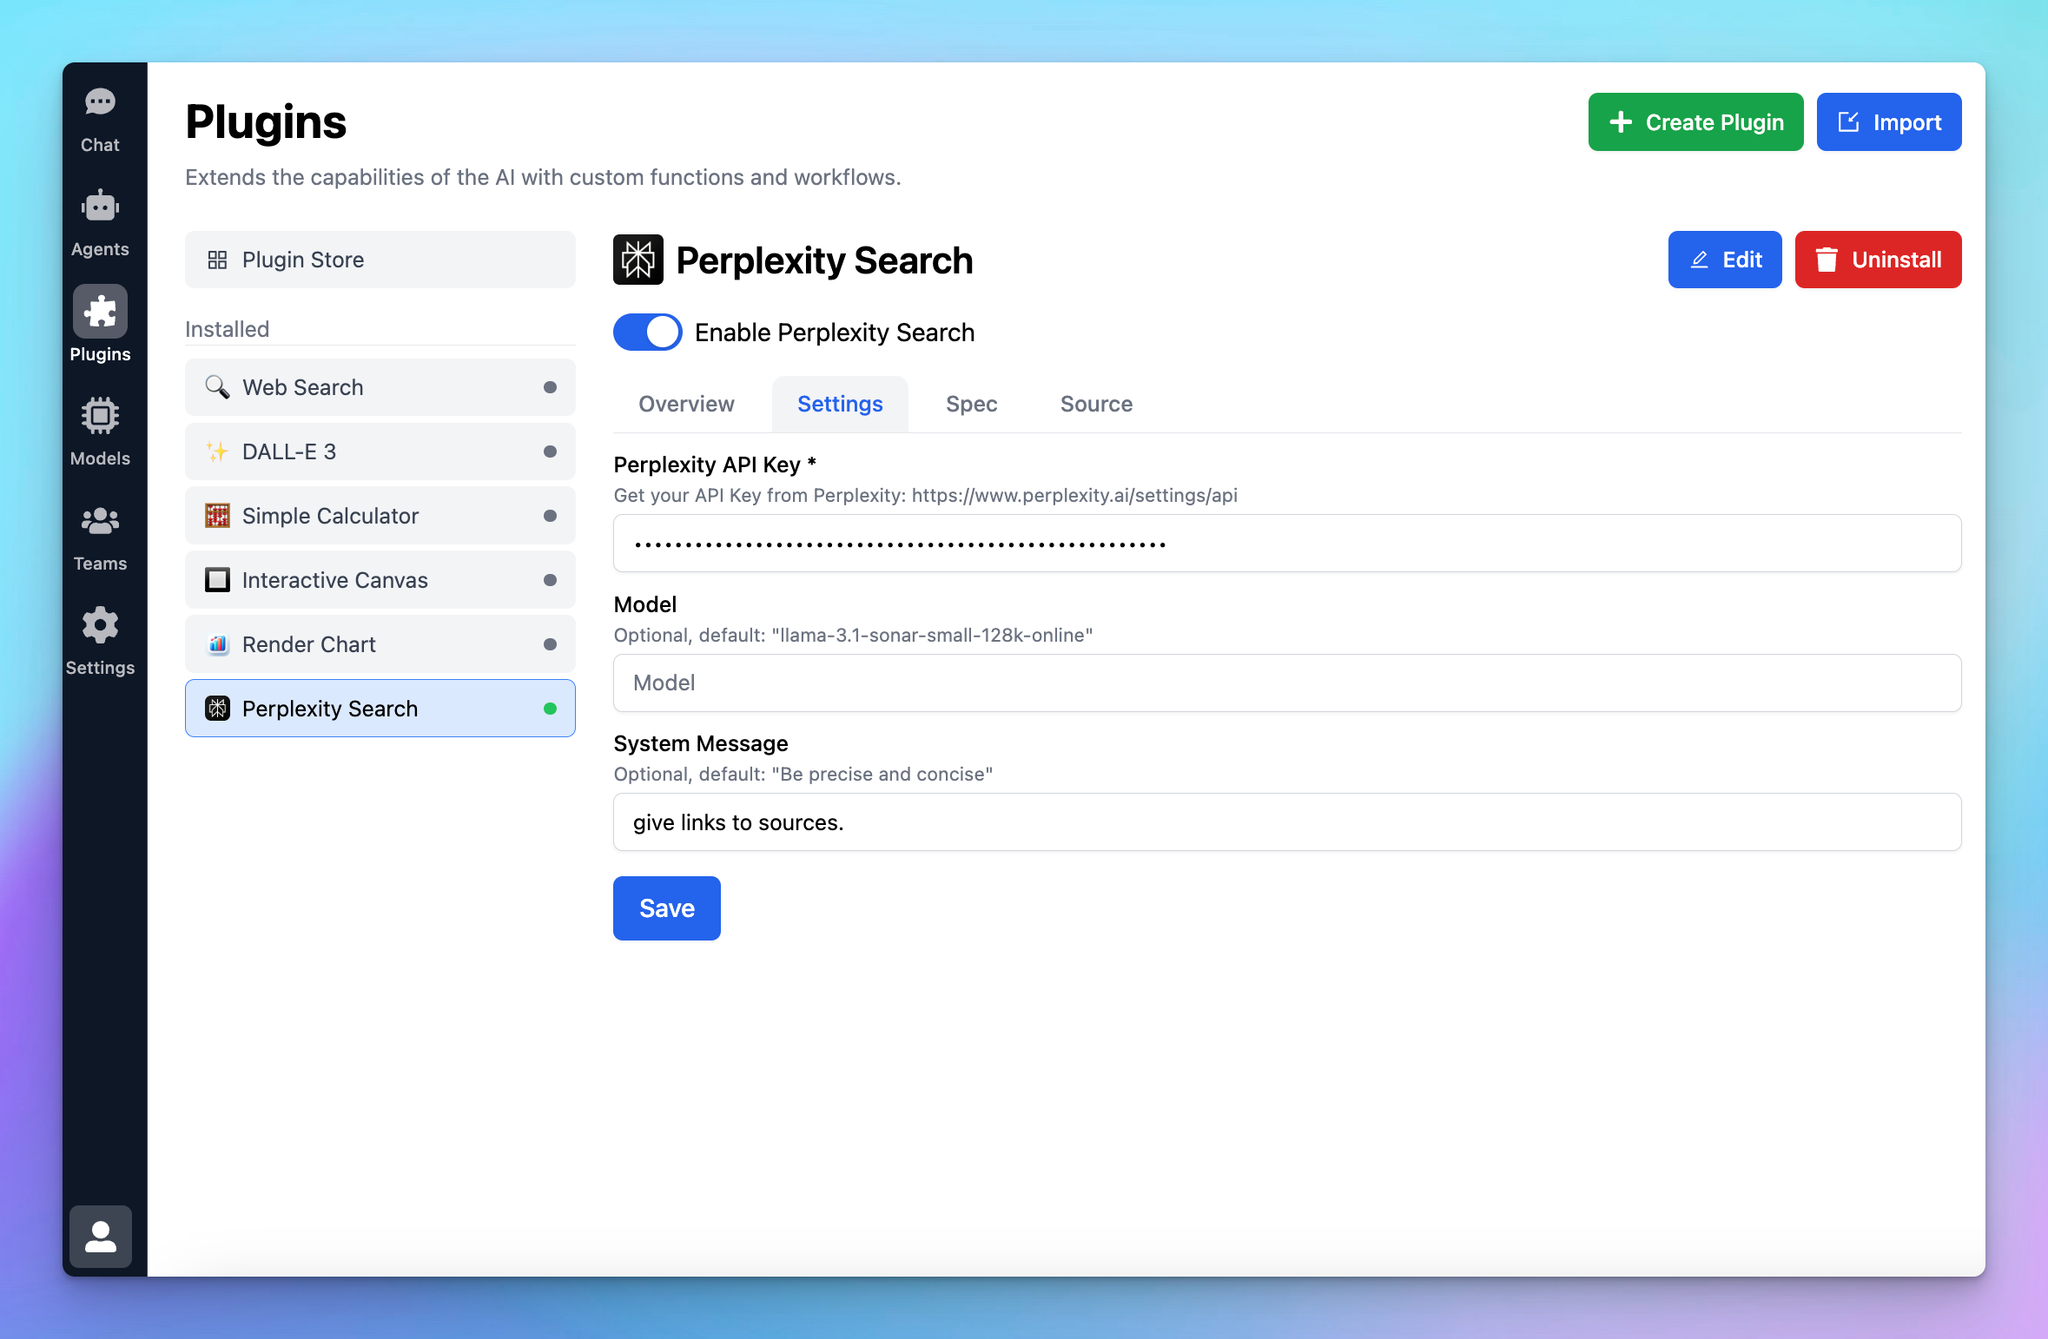This screenshot has height=1339, width=2048.
Task: Click Web Search status dot
Action: 550,387
